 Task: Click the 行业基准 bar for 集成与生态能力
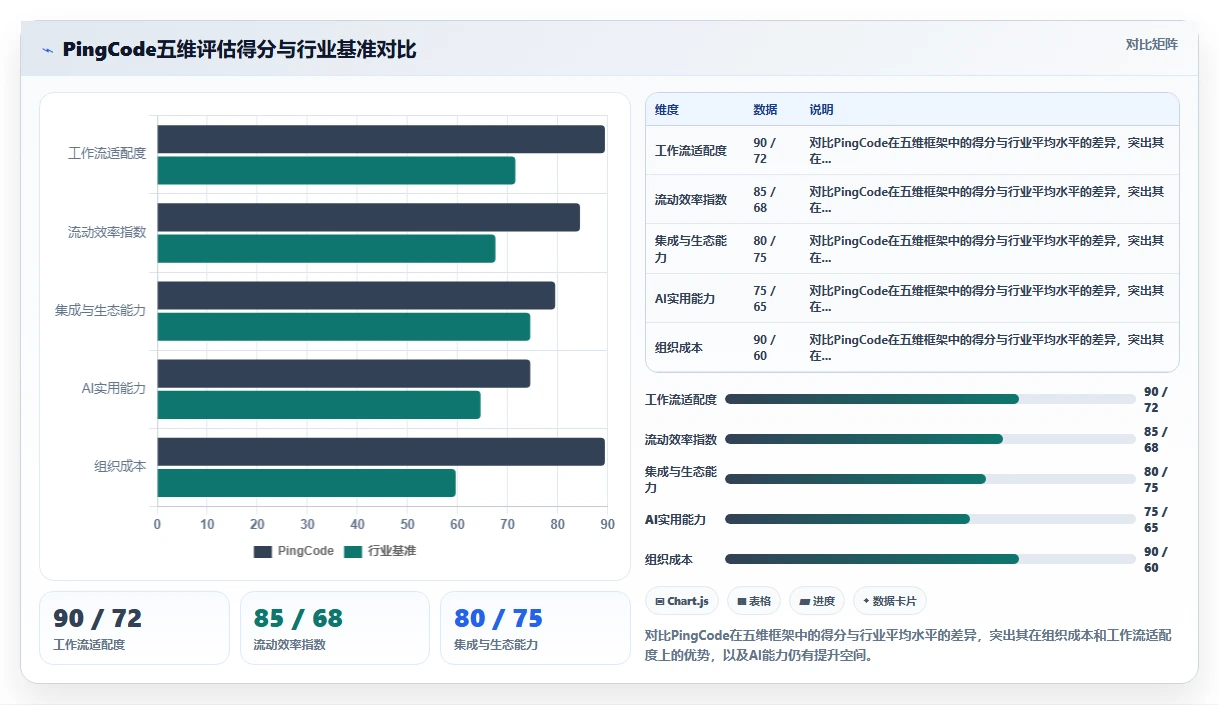[x=343, y=326]
